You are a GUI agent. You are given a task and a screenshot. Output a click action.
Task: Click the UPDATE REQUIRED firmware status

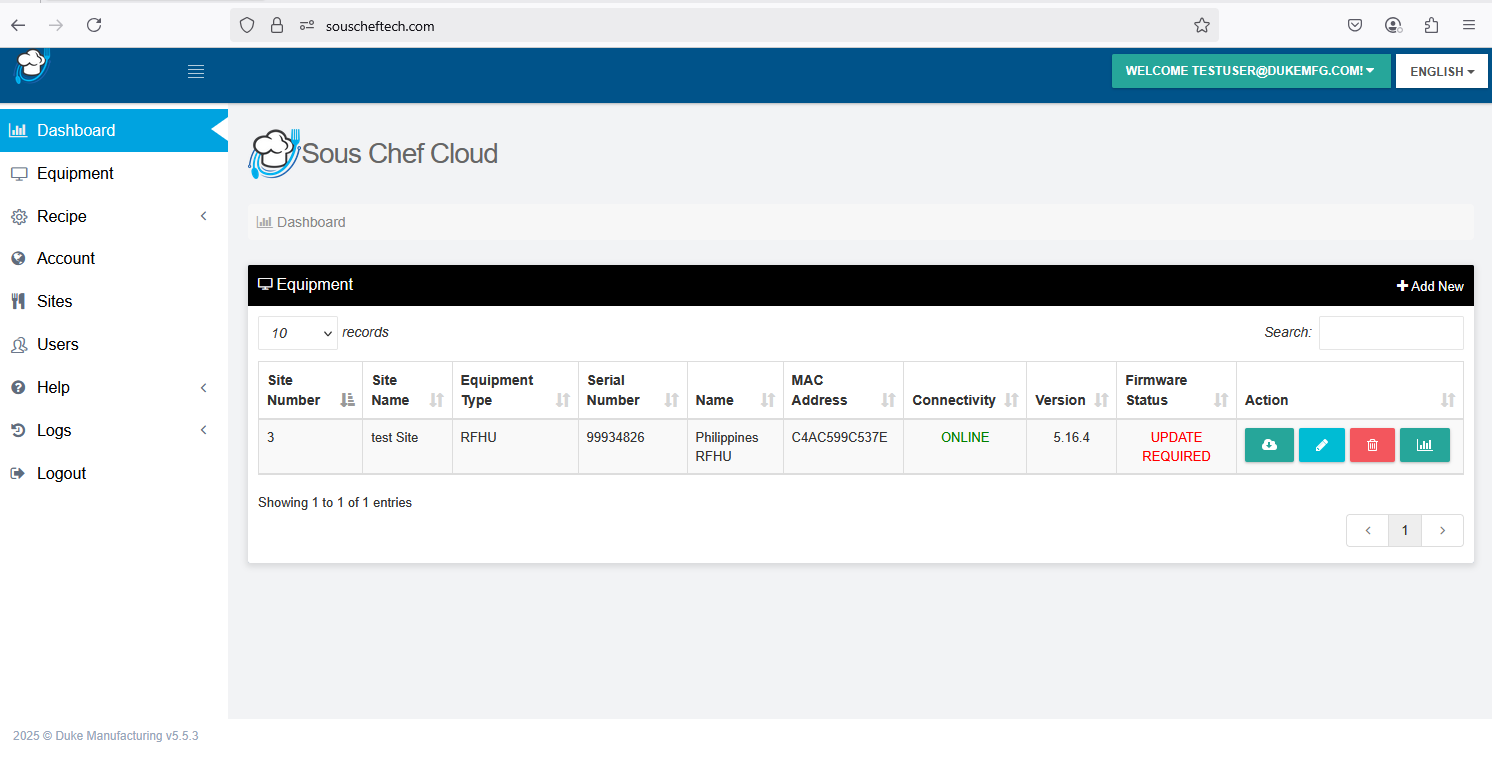(1176, 447)
